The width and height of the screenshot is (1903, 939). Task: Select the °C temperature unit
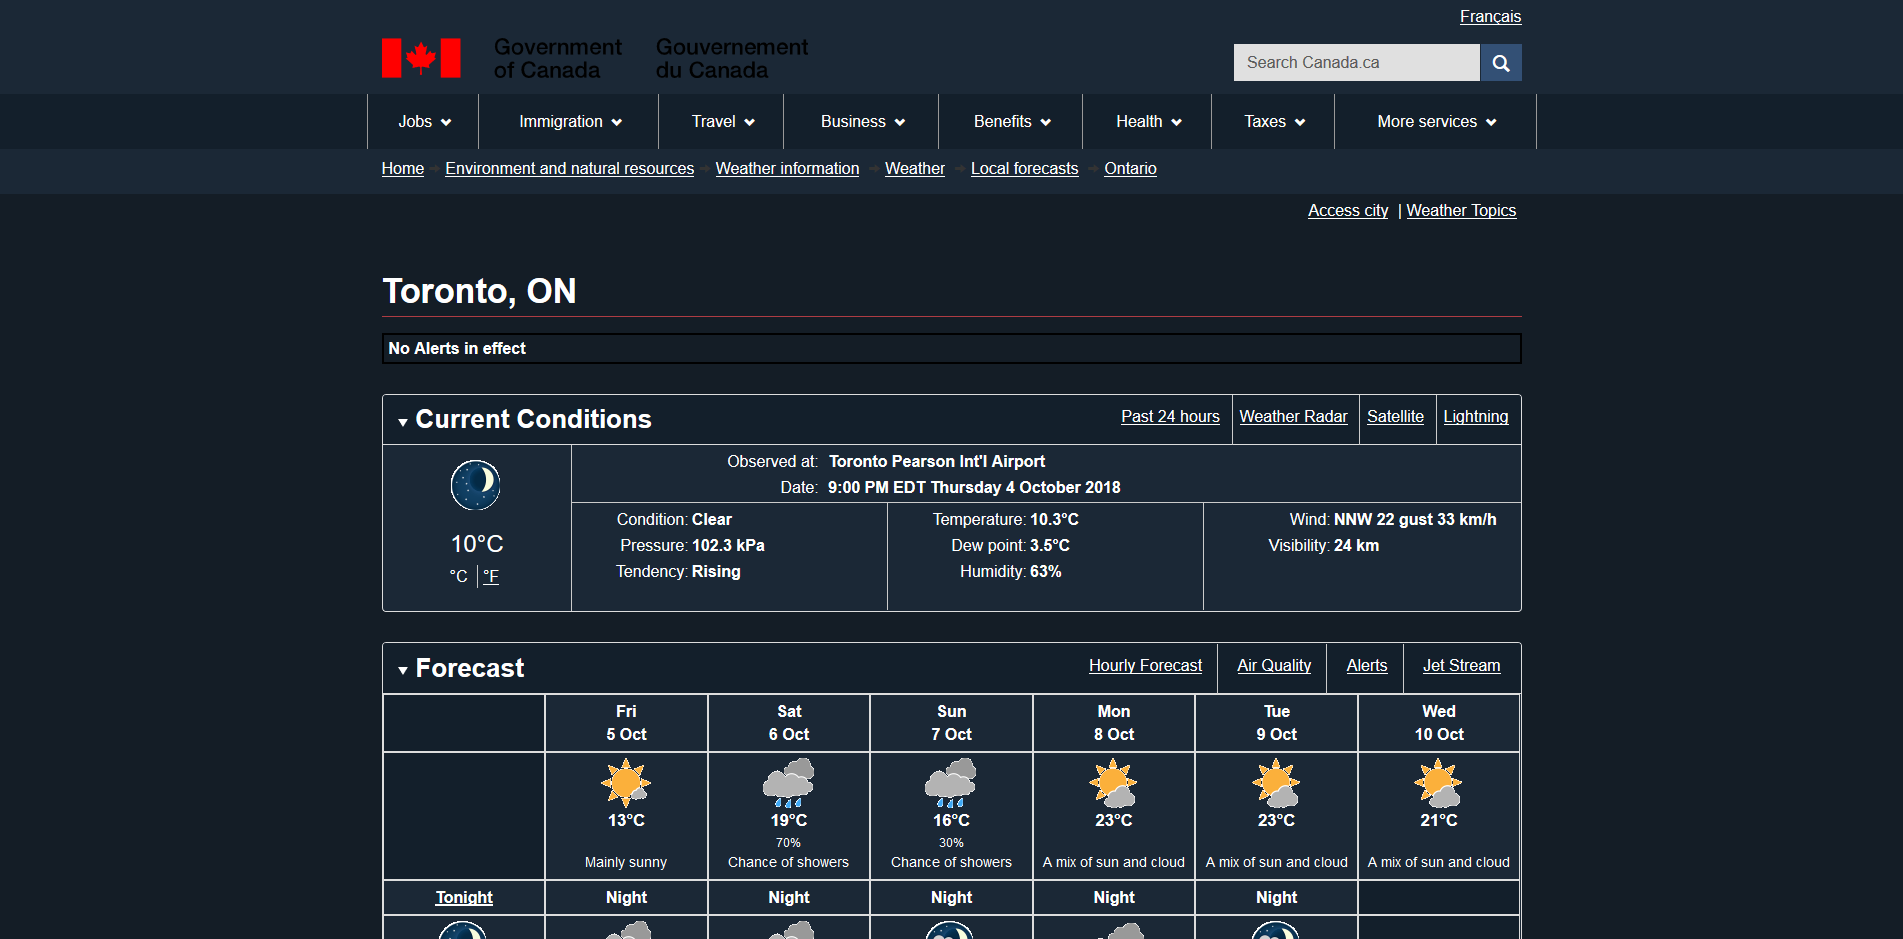tap(458, 576)
